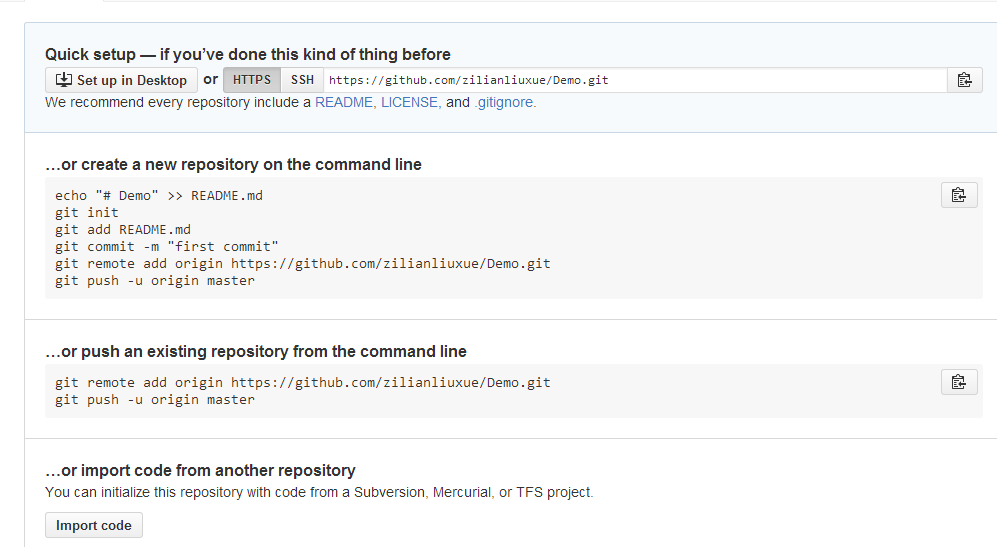Copy the clone URL with clipboard icon
This screenshot has height=547, width=997.
click(963, 80)
